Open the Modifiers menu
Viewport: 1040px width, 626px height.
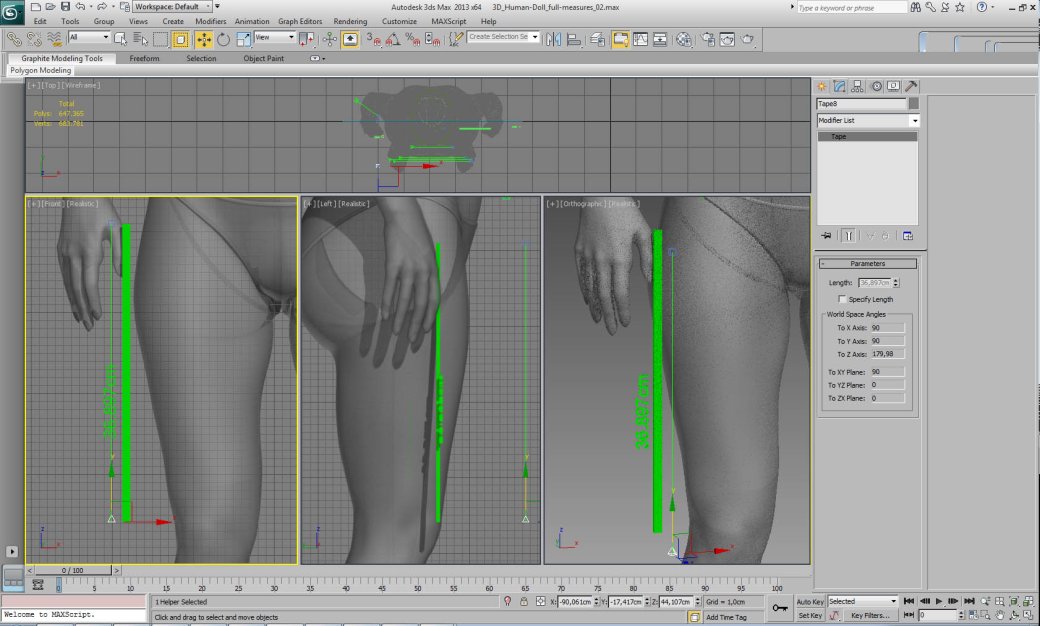point(210,21)
